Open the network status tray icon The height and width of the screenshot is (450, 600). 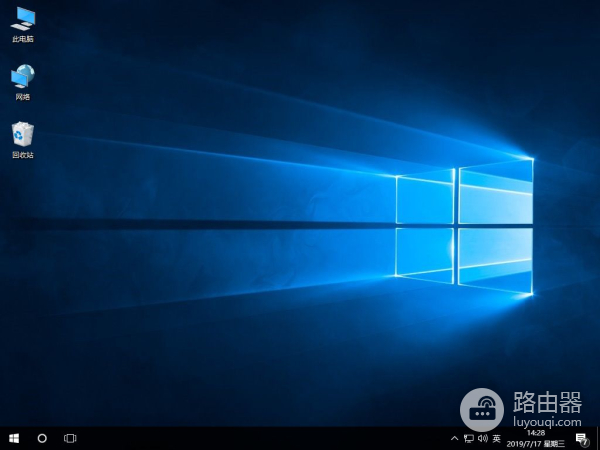tap(469, 438)
